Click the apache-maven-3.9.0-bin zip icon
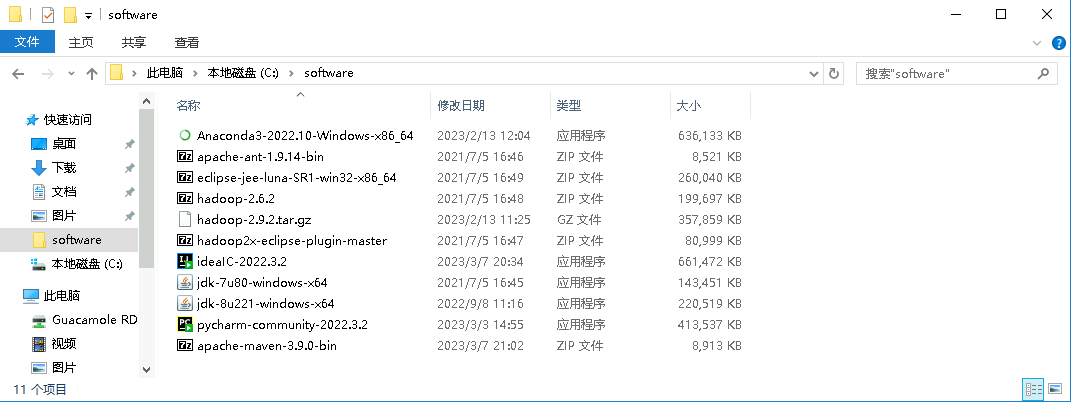 184,345
